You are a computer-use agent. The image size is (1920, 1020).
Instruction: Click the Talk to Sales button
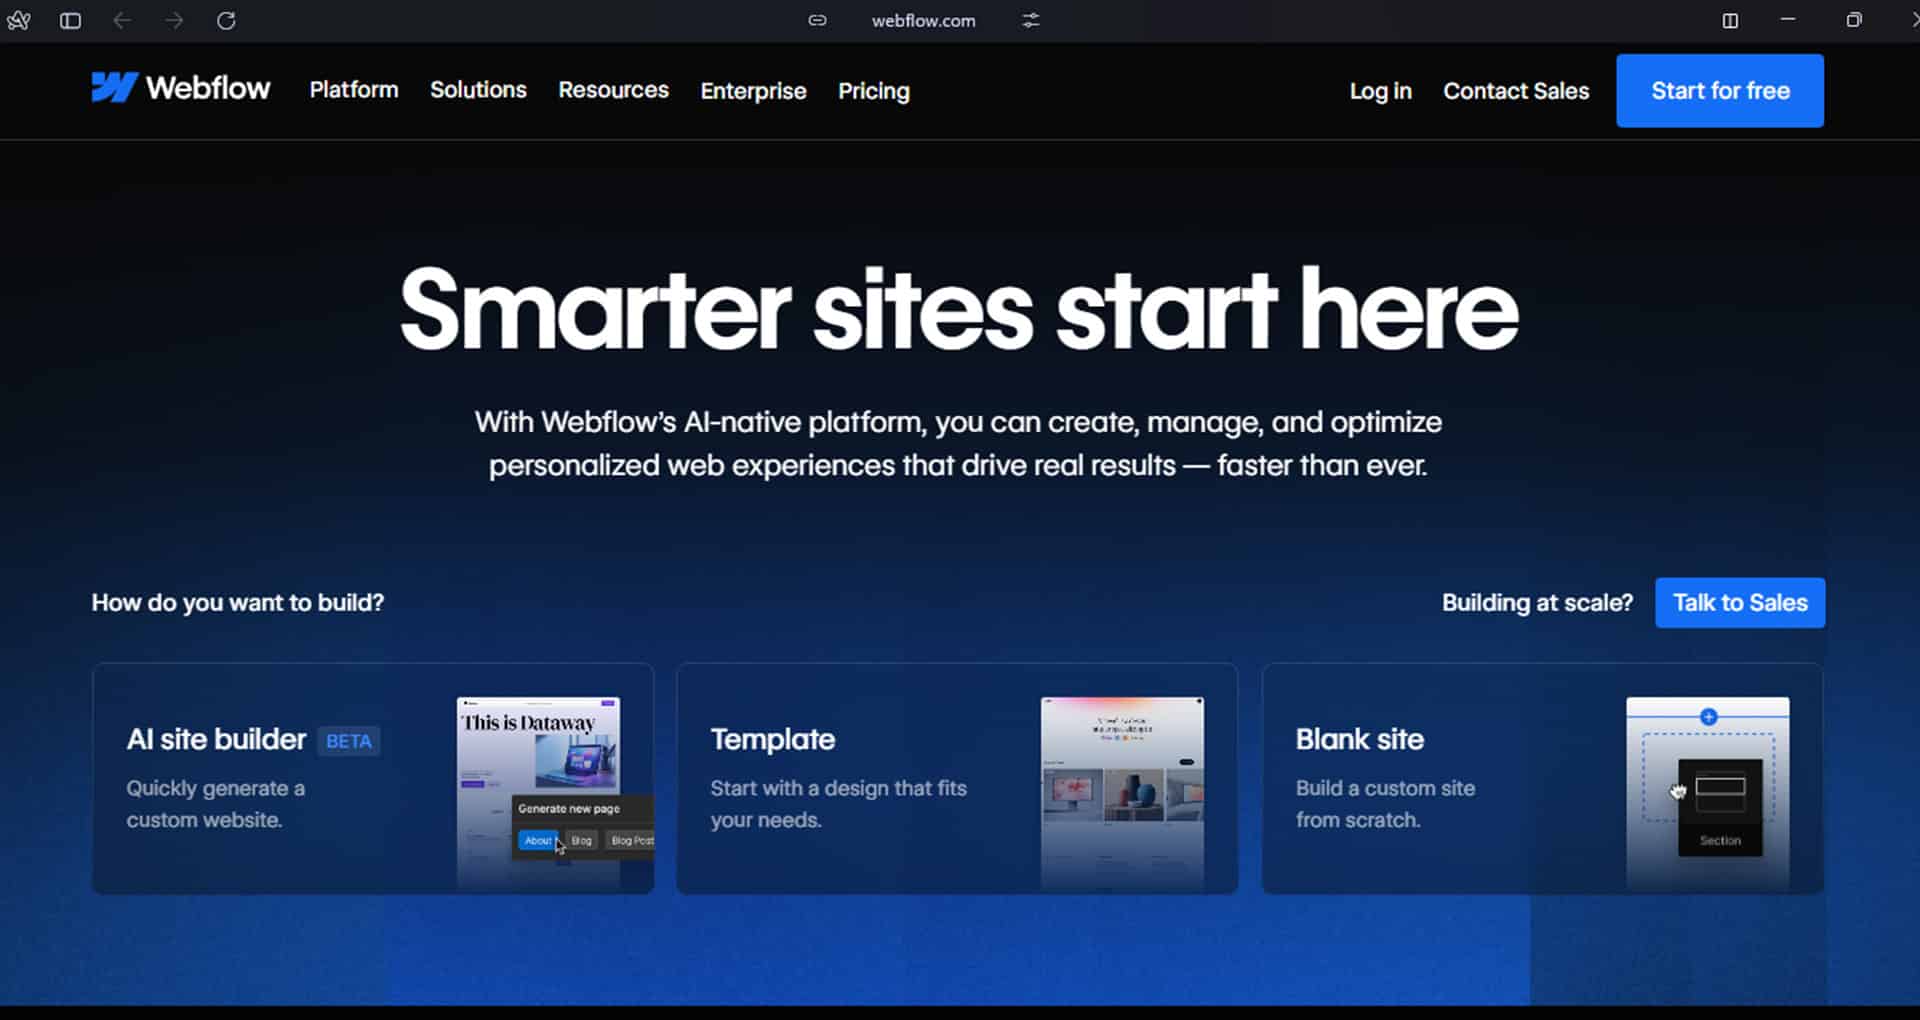click(1740, 603)
